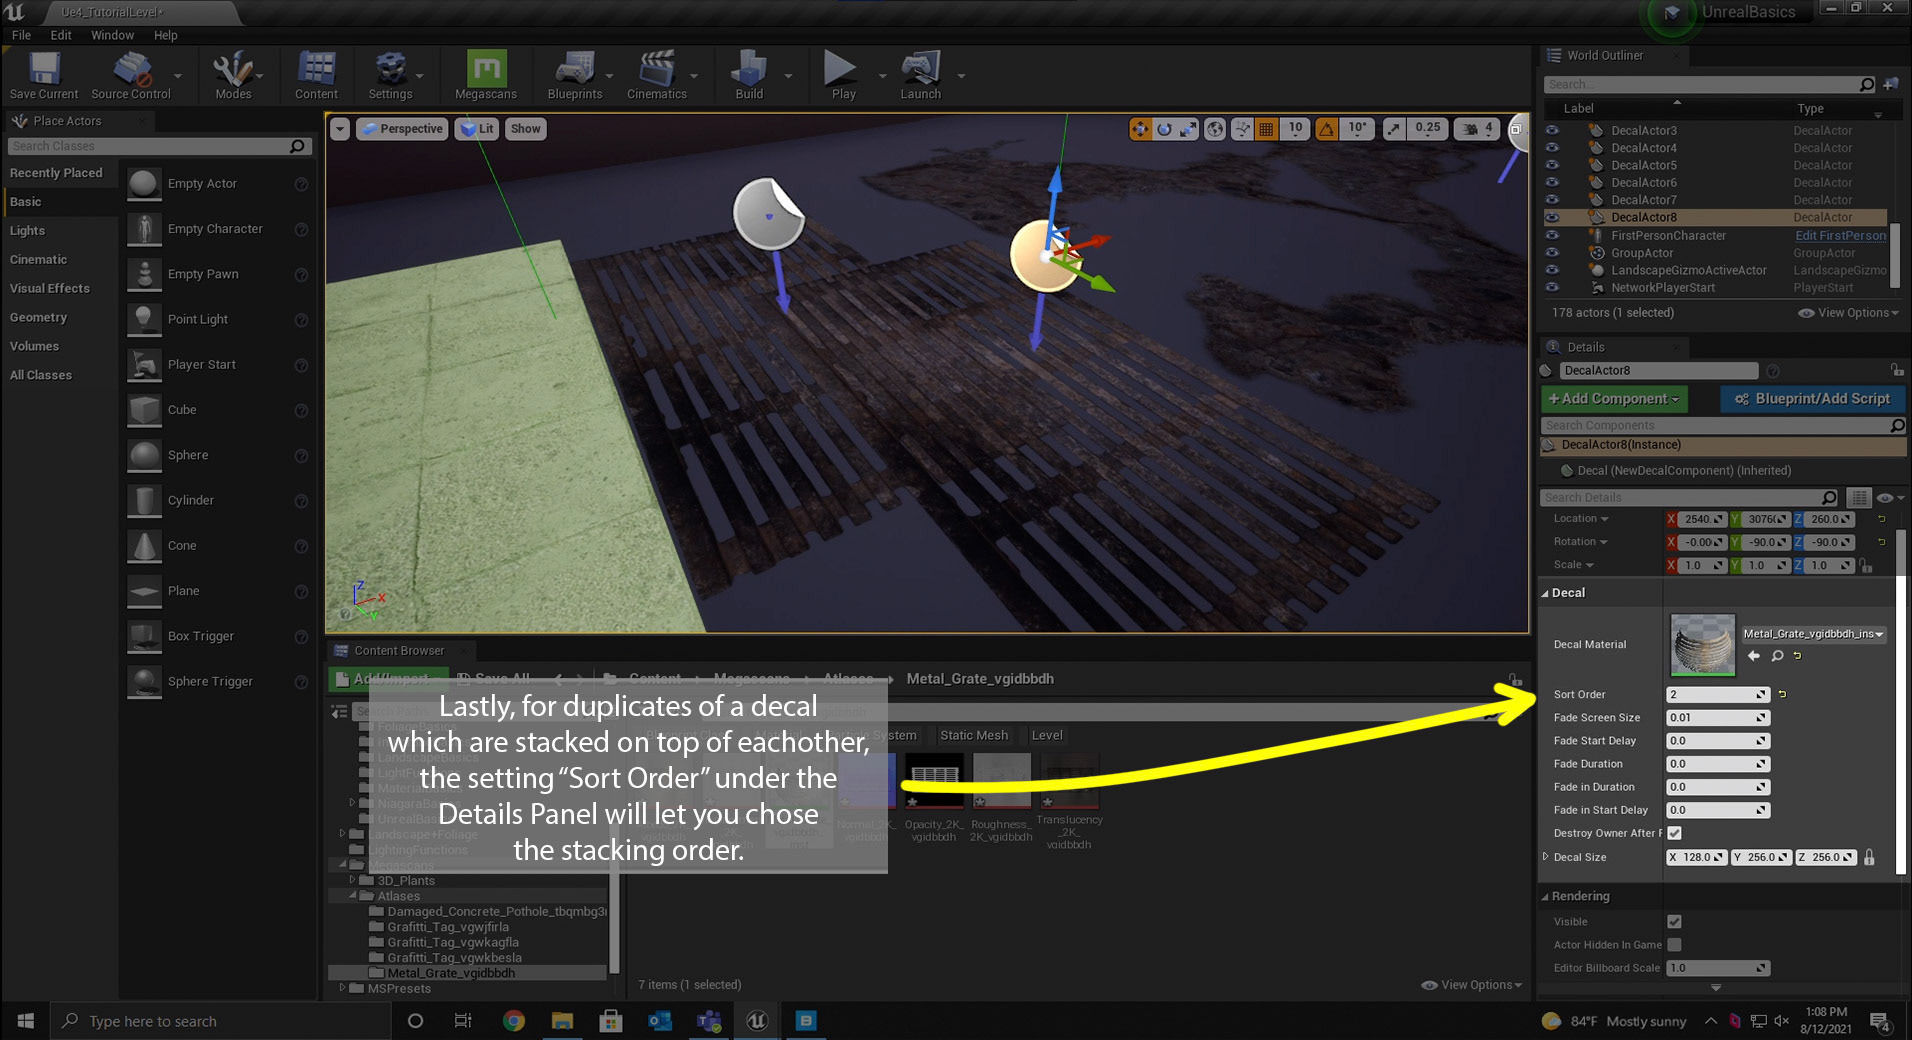Viewport: 1912px width, 1040px height.
Task: Open the Content toolbar button
Action: (316, 76)
